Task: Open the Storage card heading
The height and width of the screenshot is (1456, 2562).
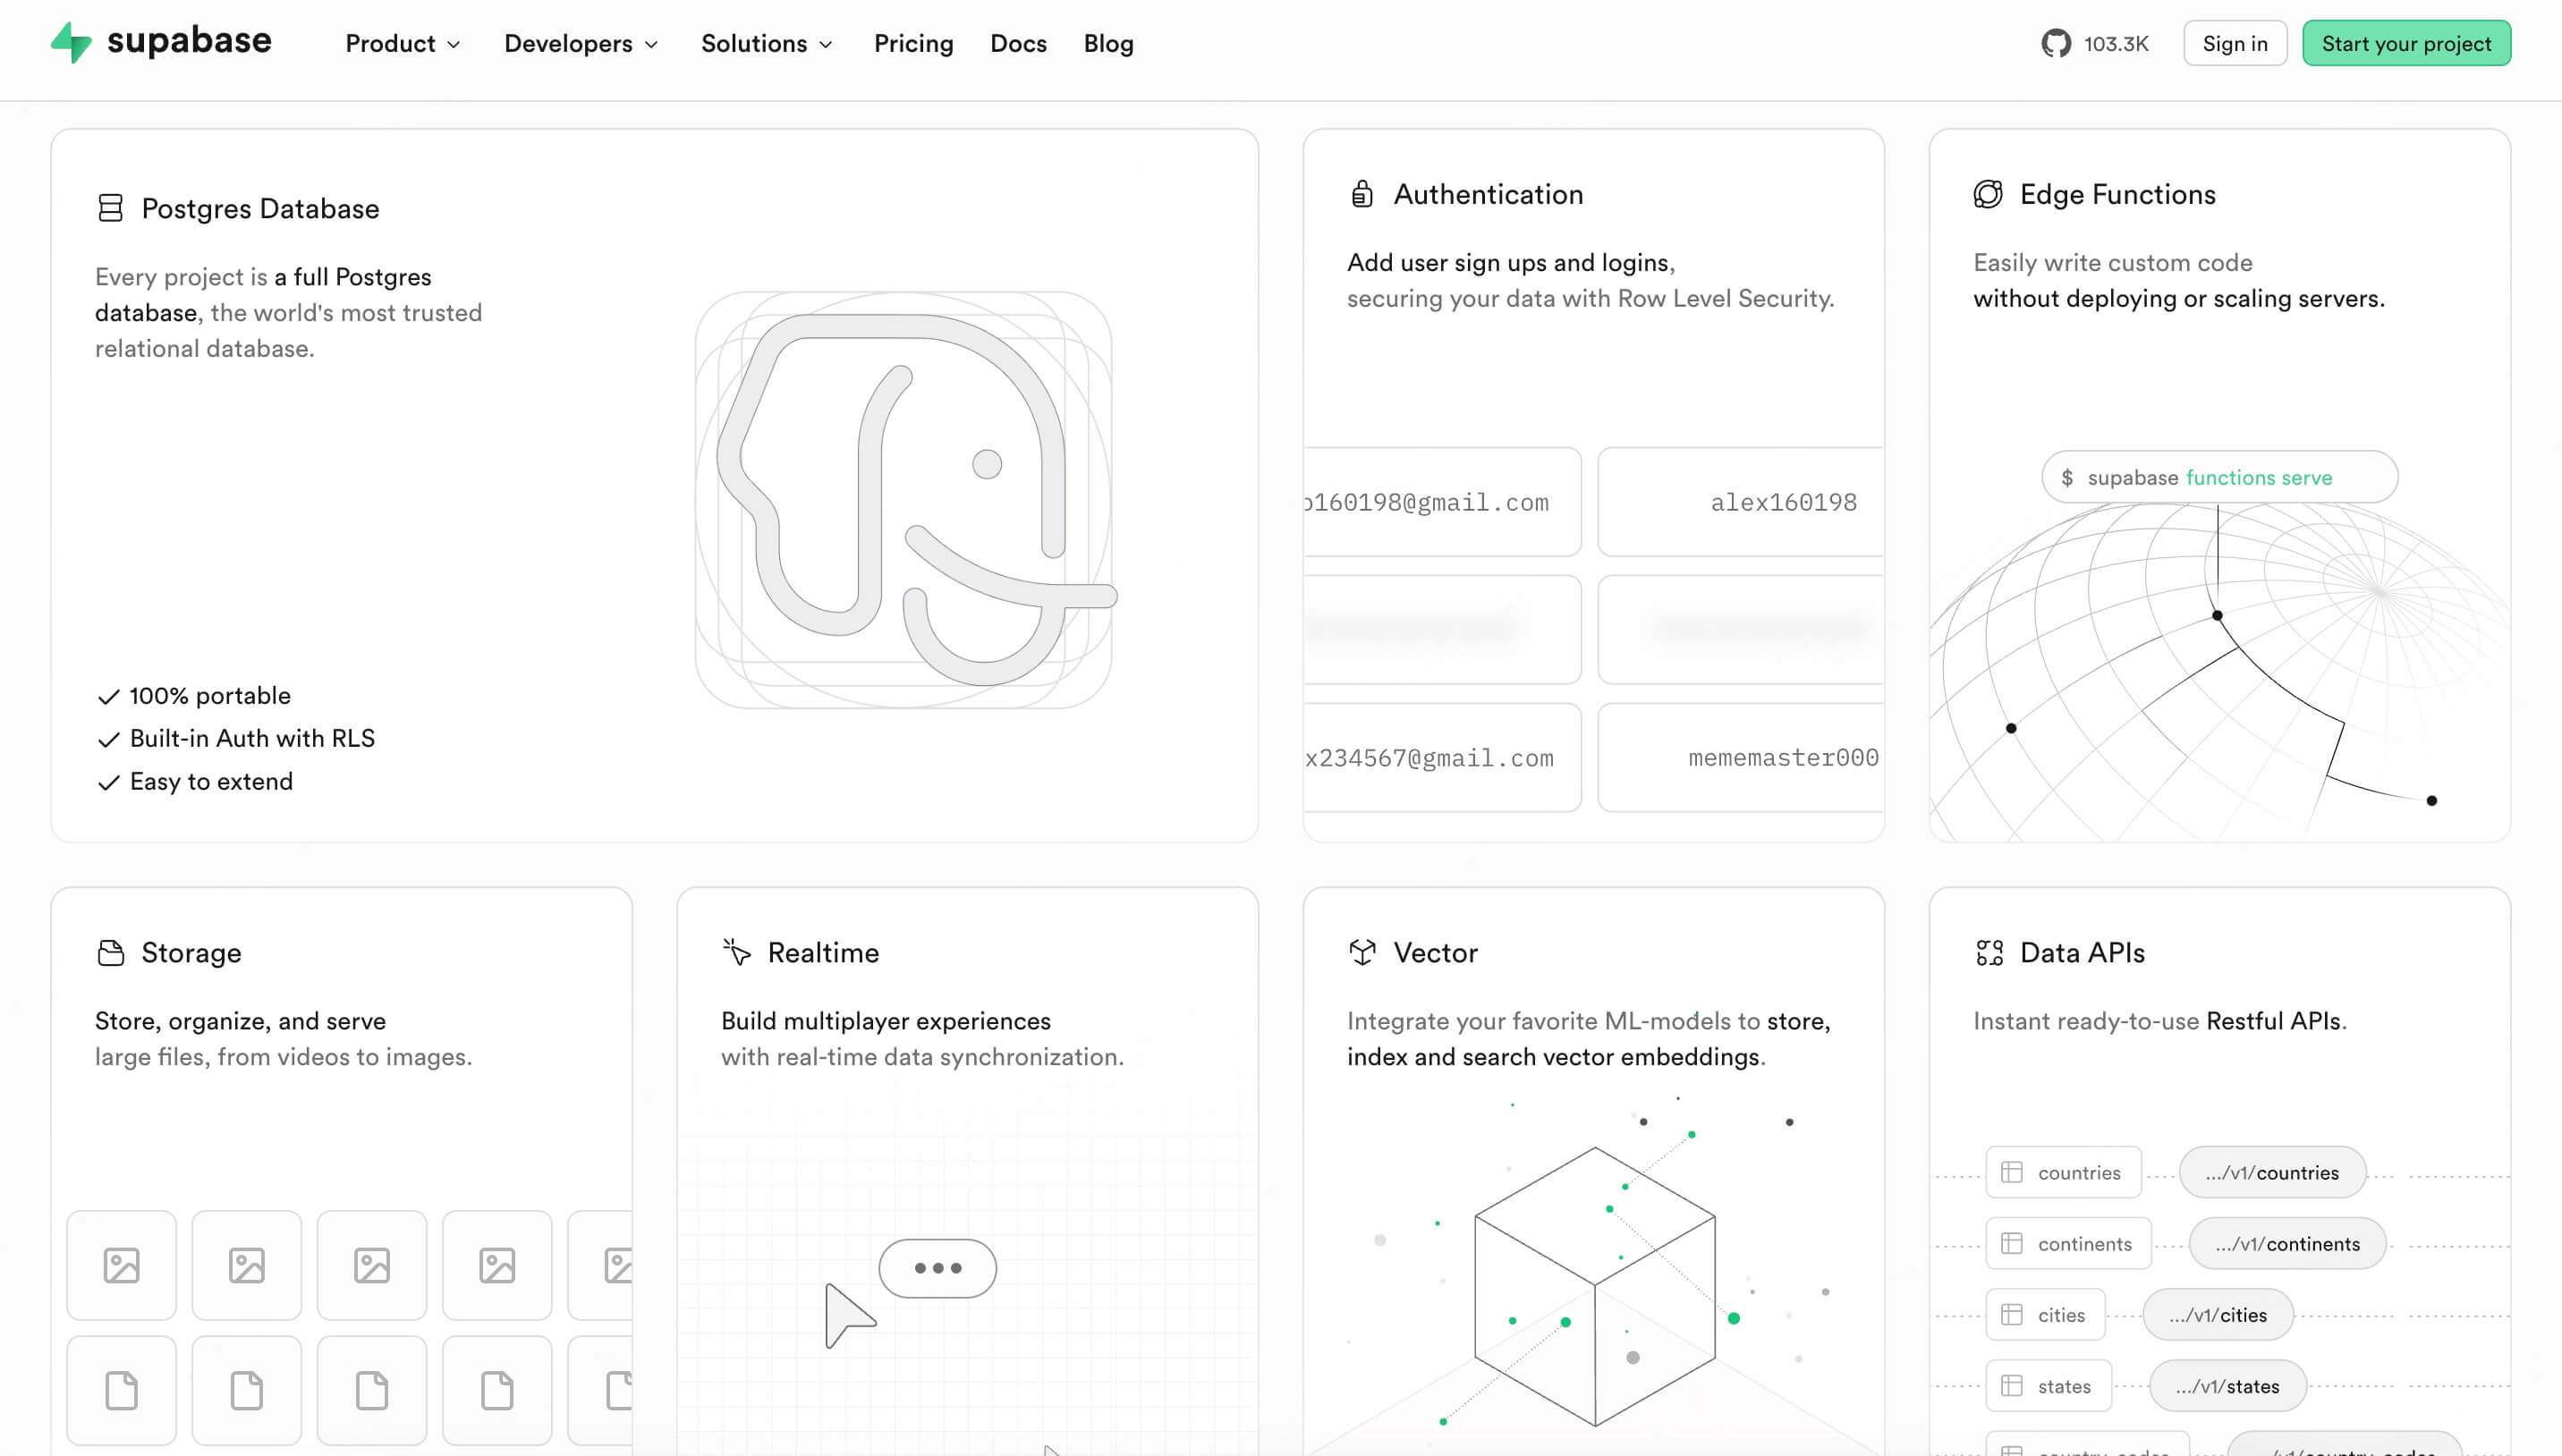Action: (191, 952)
